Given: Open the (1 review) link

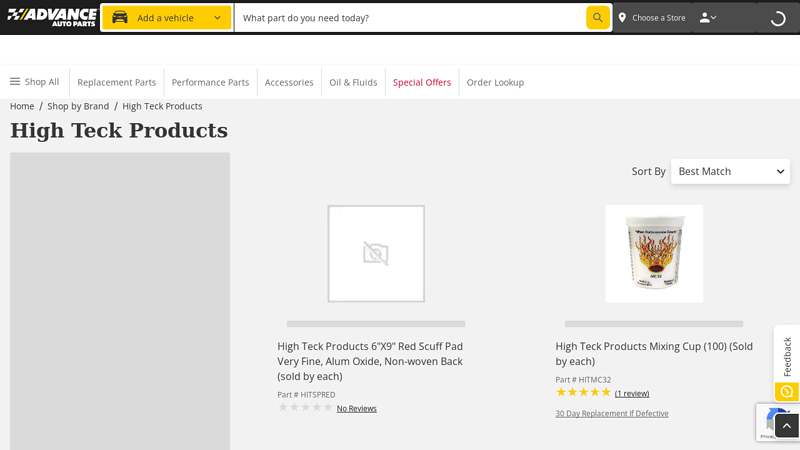Looking at the screenshot, I should tap(632, 393).
